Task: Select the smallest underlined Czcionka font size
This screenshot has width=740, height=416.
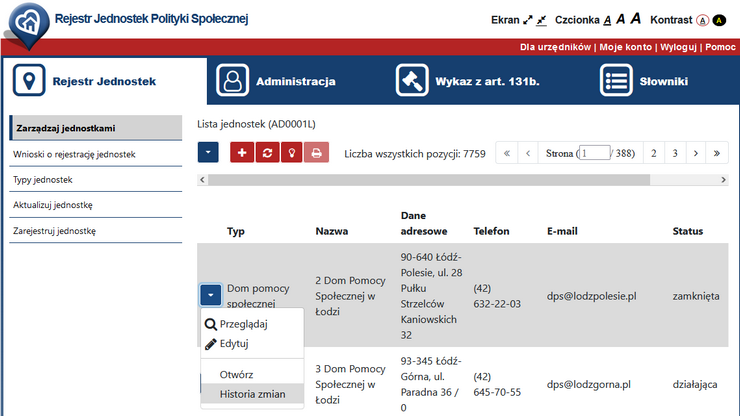Action: click(x=607, y=20)
